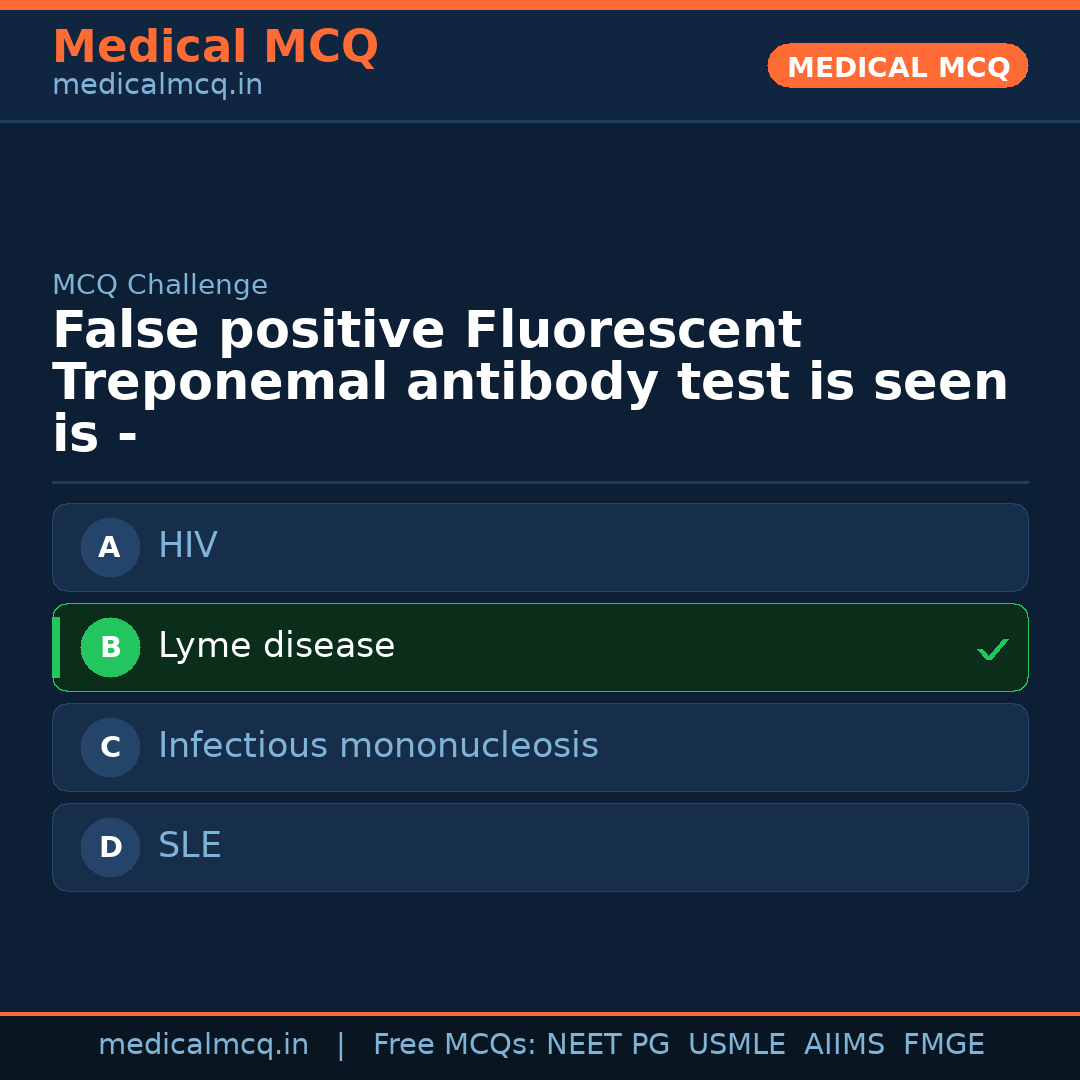
Task: Click the letter A option circle
Action: (x=110, y=547)
